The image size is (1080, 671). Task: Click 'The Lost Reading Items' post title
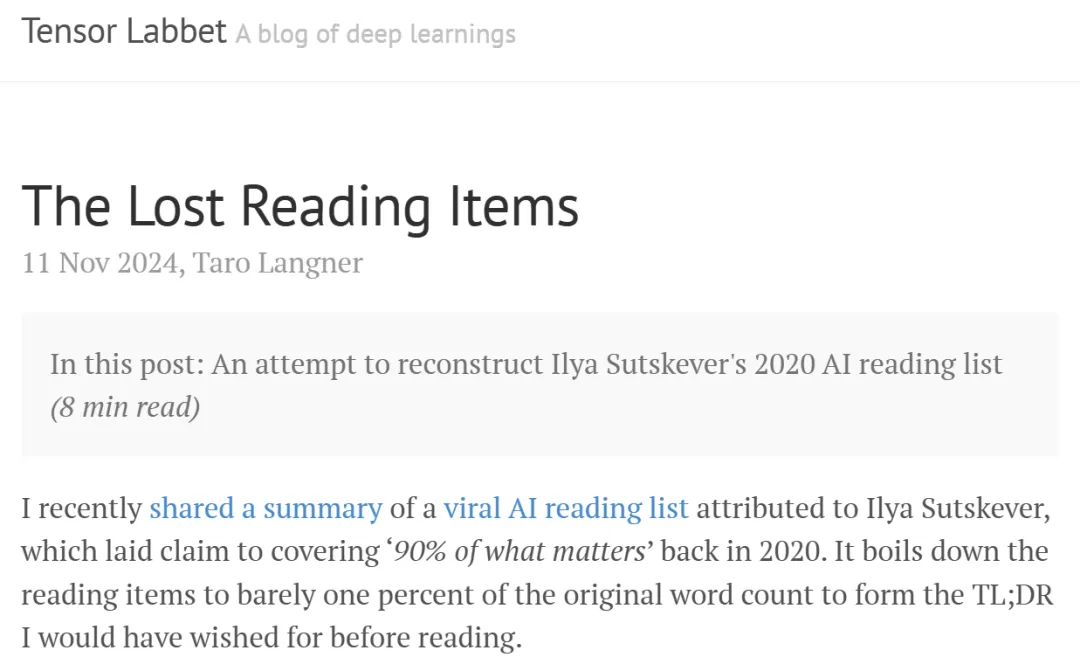tap(300, 206)
